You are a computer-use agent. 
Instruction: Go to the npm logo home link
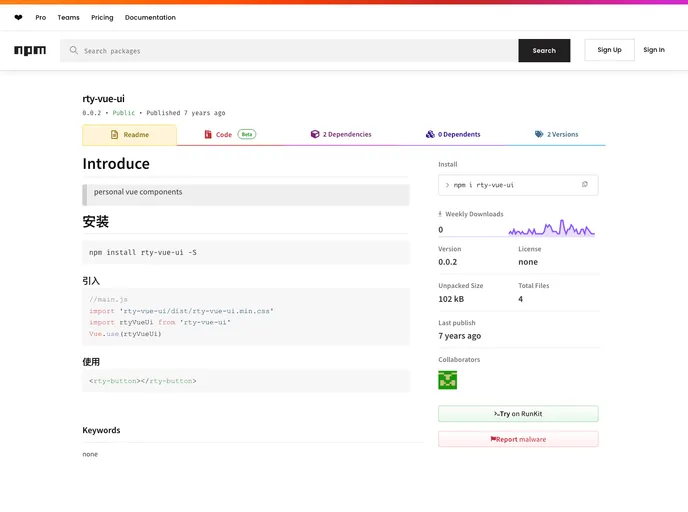(30, 50)
